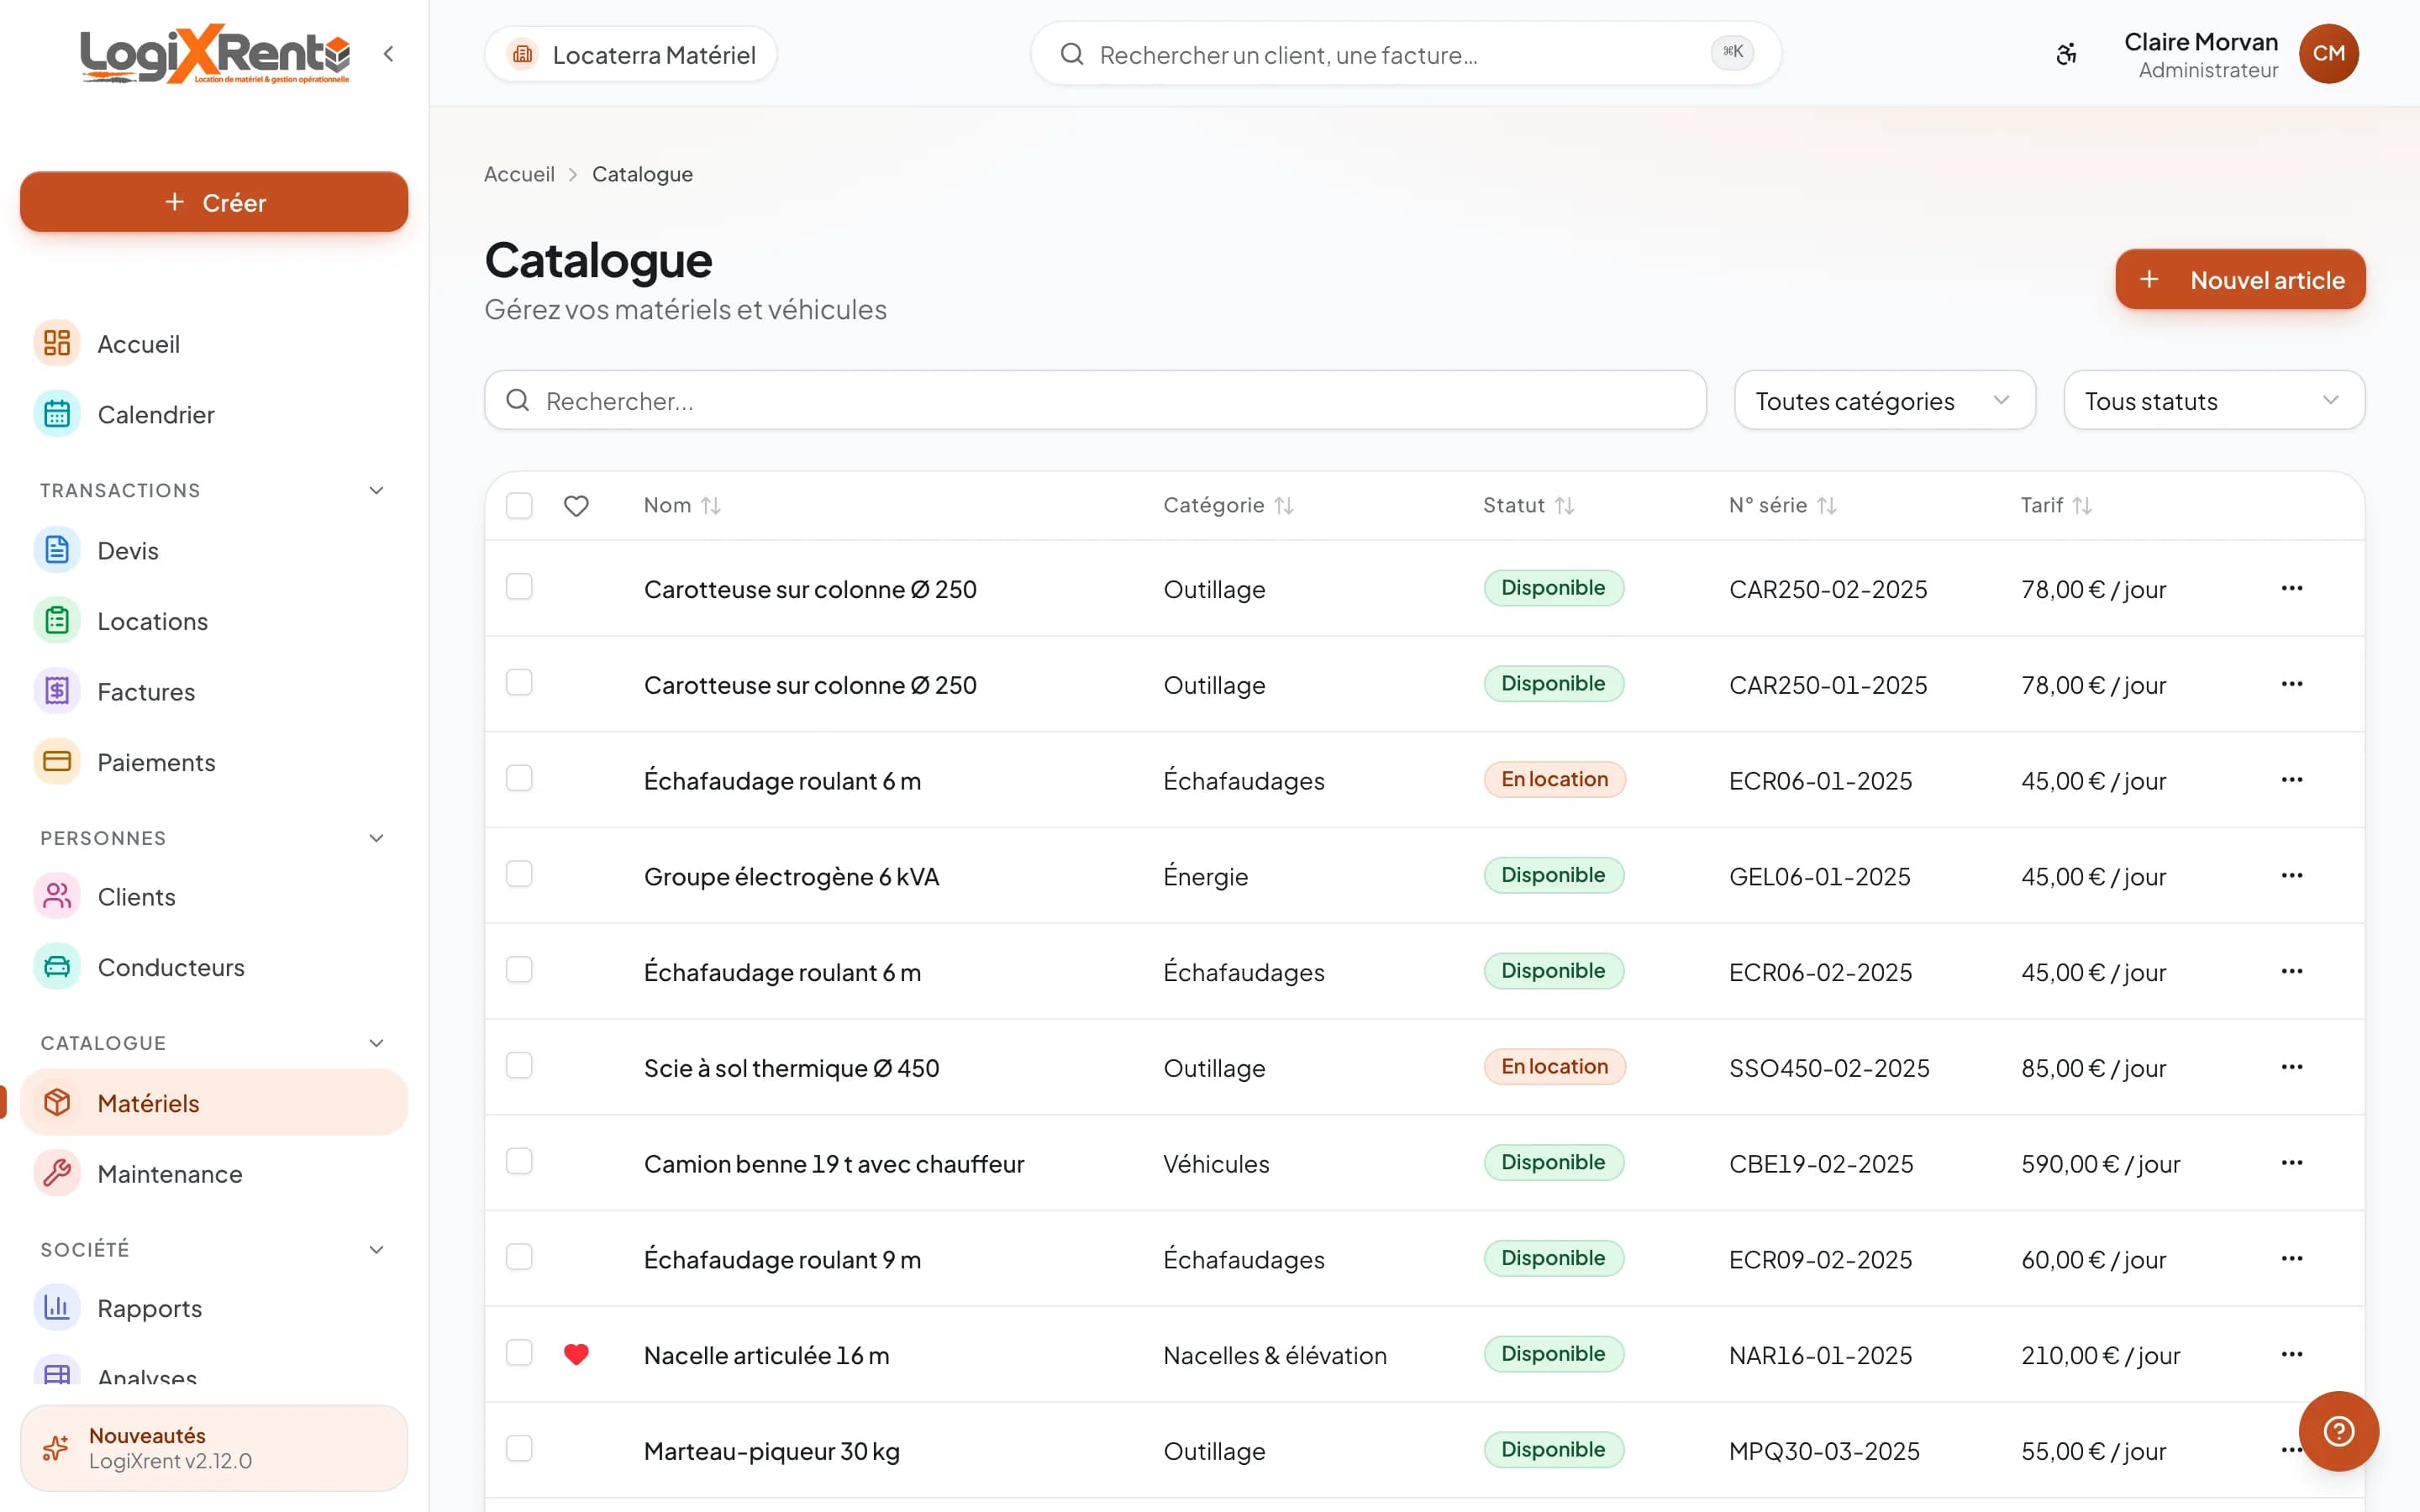
Task: Open row actions for Scie à sol thermique
Action: 2292,1067
